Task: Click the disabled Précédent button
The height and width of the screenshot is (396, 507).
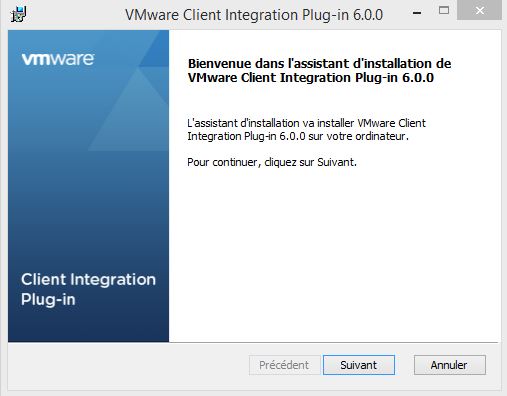Action: point(284,365)
